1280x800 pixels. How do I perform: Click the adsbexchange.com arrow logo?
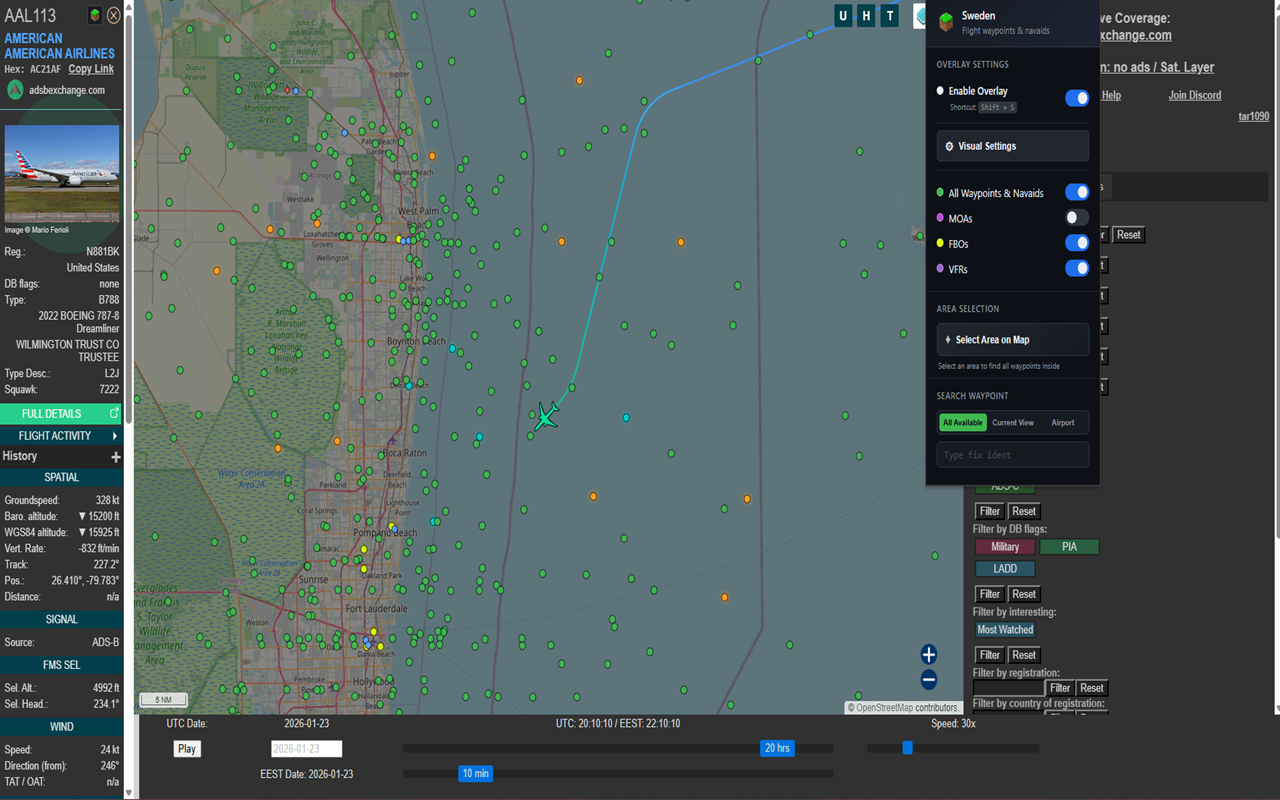pos(15,90)
